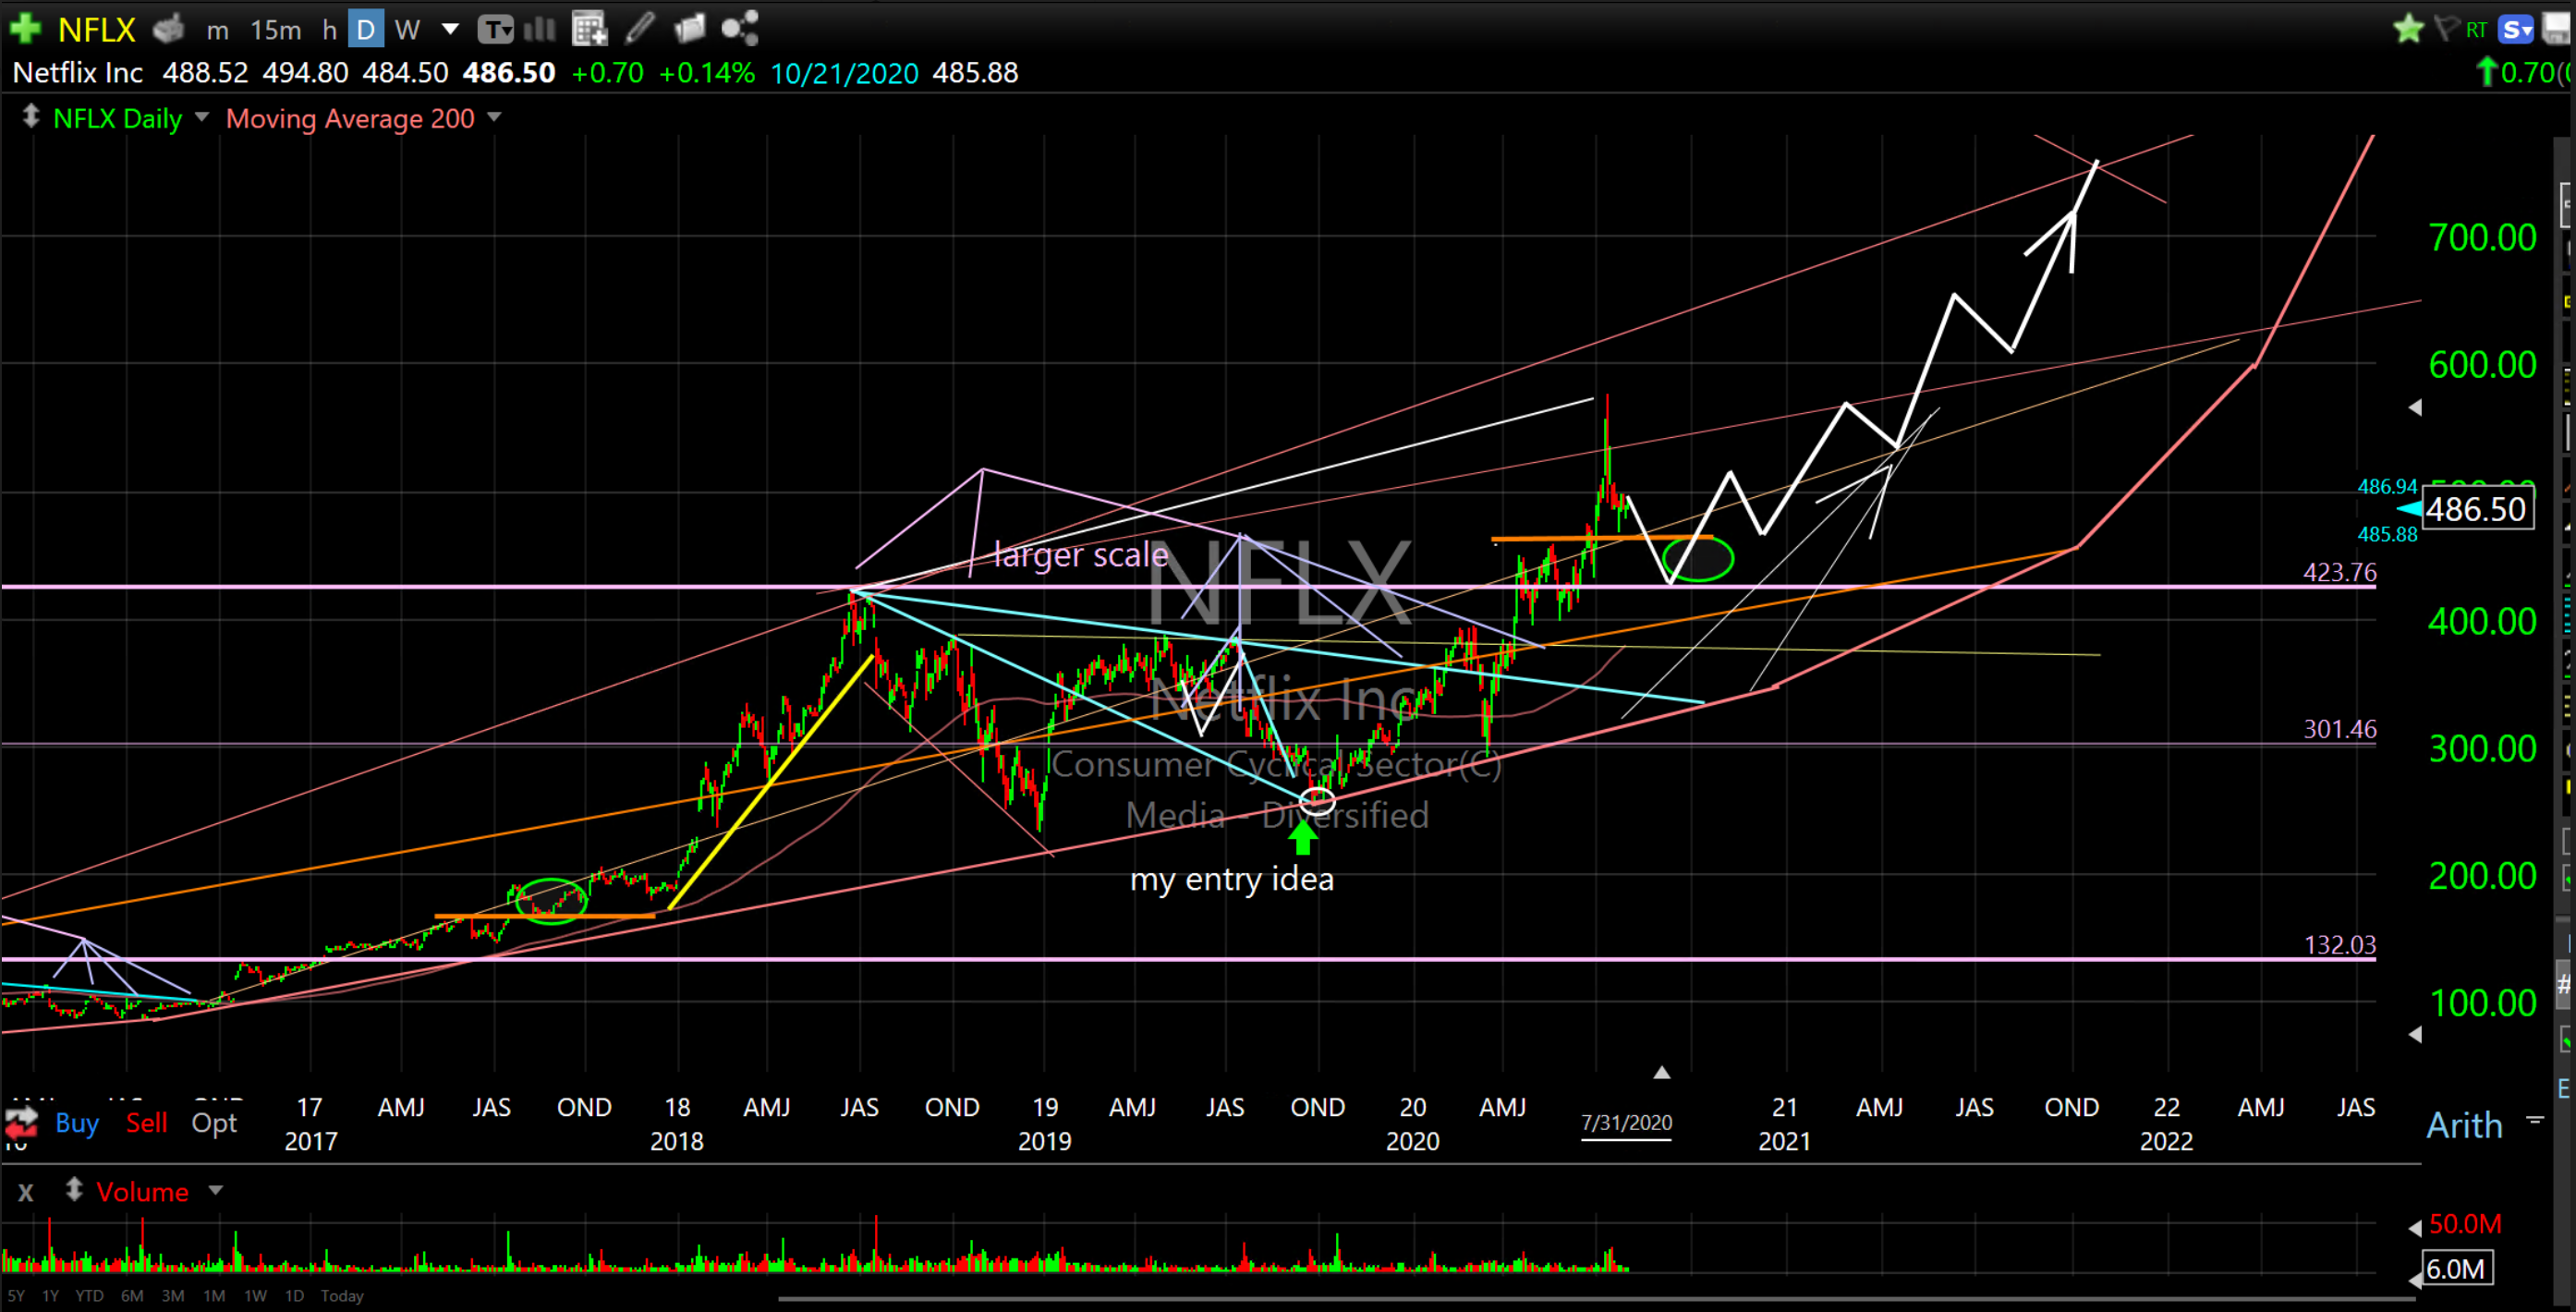
Task: Click the blue Buy button
Action: click(77, 1123)
